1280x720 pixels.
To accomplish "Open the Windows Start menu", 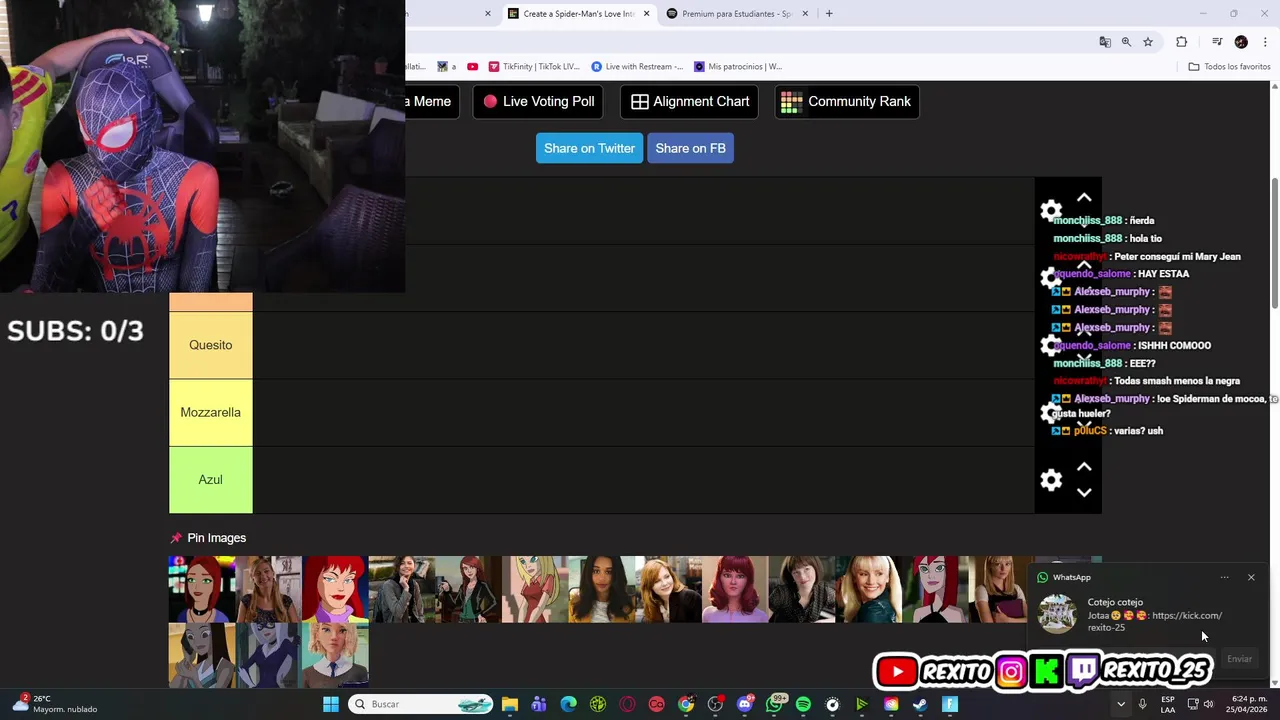I will click(331, 704).
